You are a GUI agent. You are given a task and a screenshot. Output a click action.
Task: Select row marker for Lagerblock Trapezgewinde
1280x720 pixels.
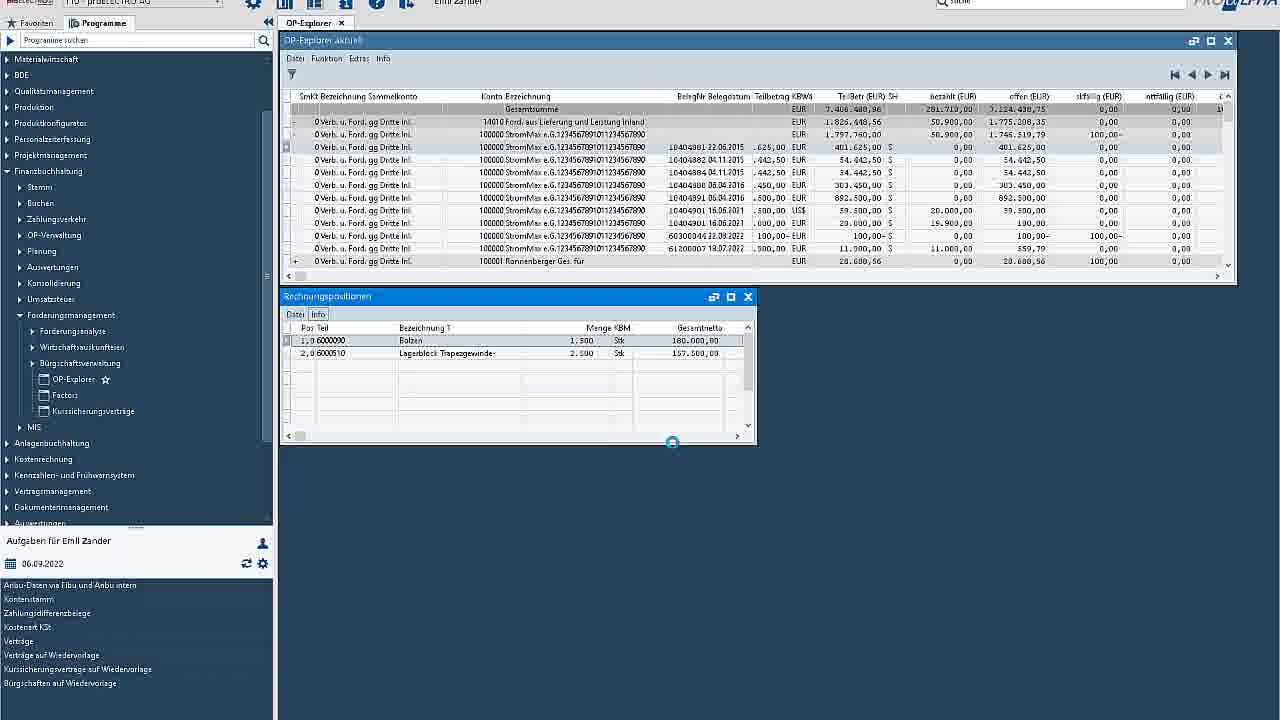point(287,354)
